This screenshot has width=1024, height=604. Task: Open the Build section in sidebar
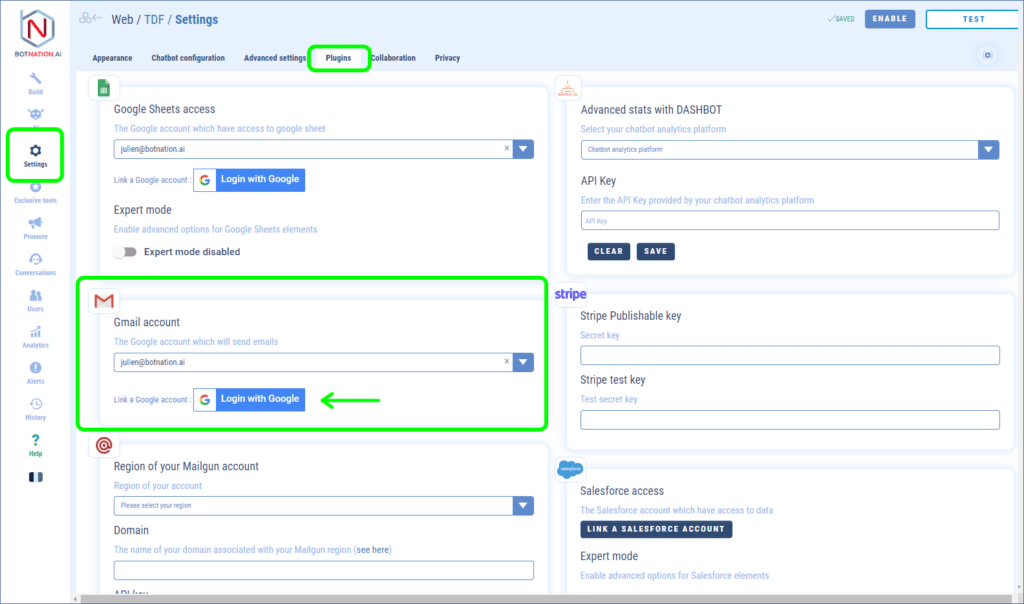[x=35, y=83]
